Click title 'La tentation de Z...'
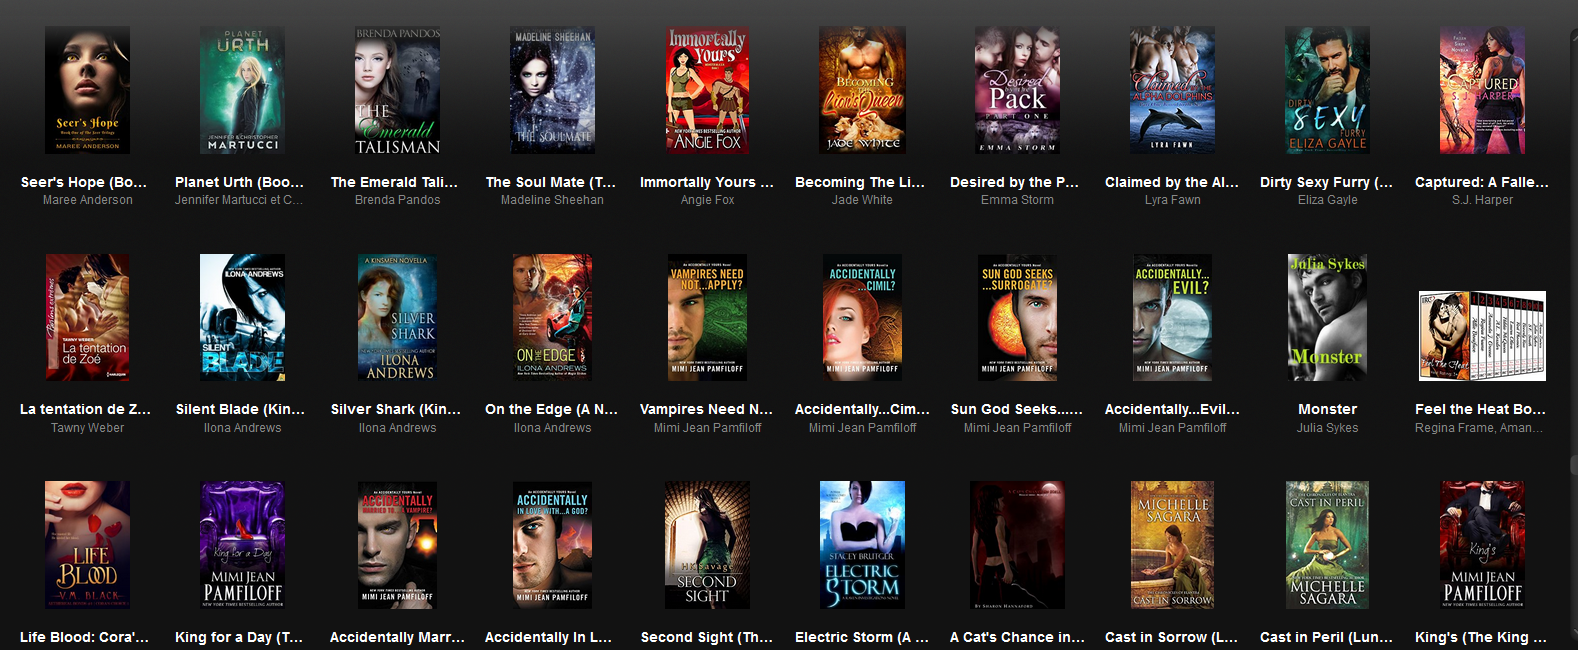Screen dimensions: 1578x650 click(x=85, y=409)
